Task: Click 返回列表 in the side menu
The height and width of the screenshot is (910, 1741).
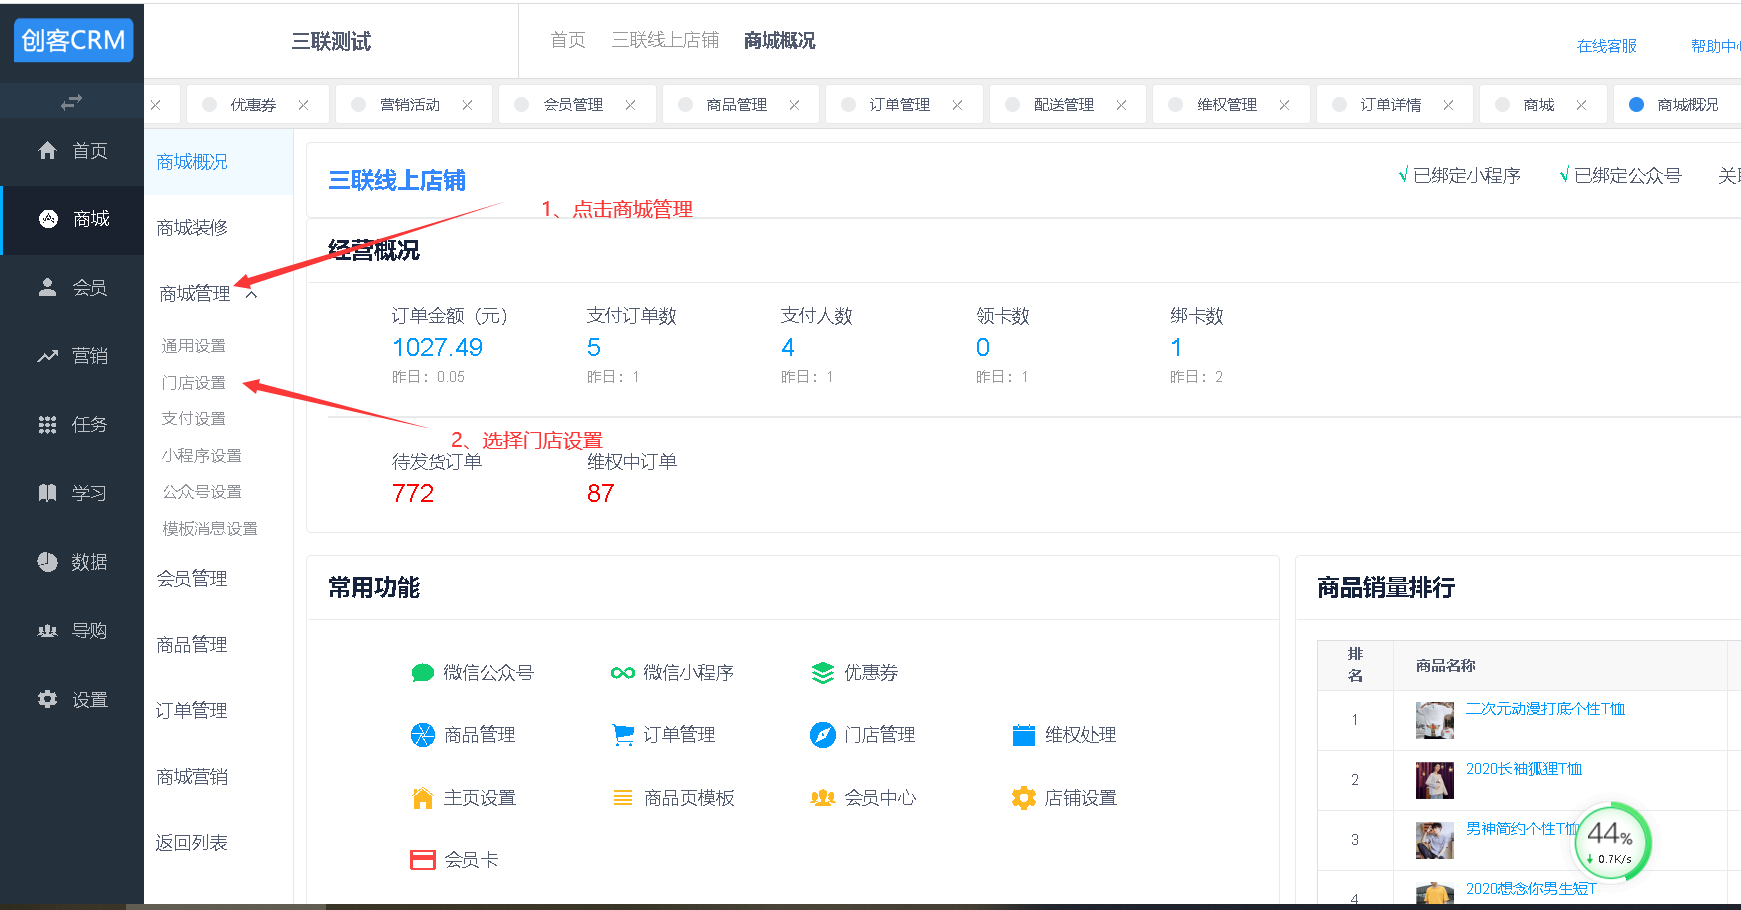Action: click(x=192, y=843)
